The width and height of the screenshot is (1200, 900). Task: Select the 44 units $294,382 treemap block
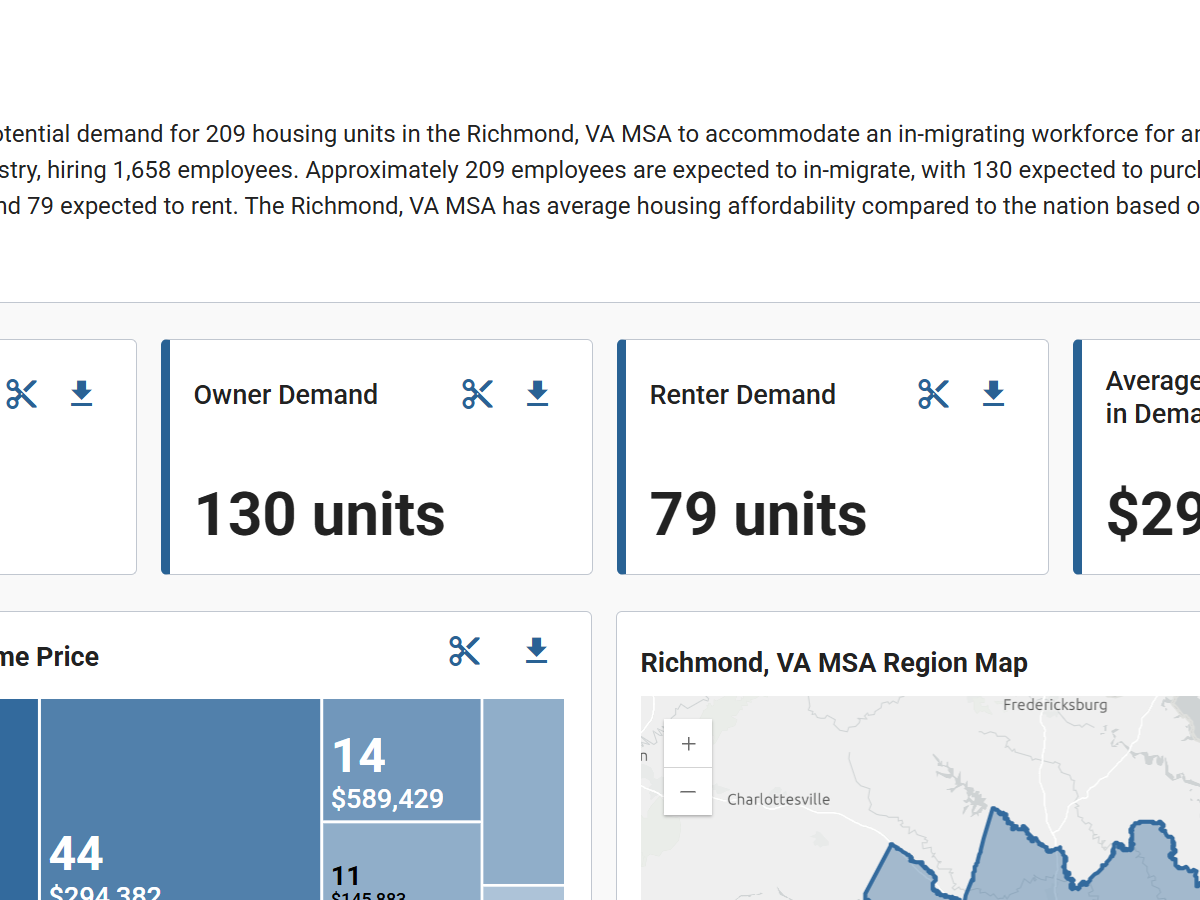[x=180, y=800]
